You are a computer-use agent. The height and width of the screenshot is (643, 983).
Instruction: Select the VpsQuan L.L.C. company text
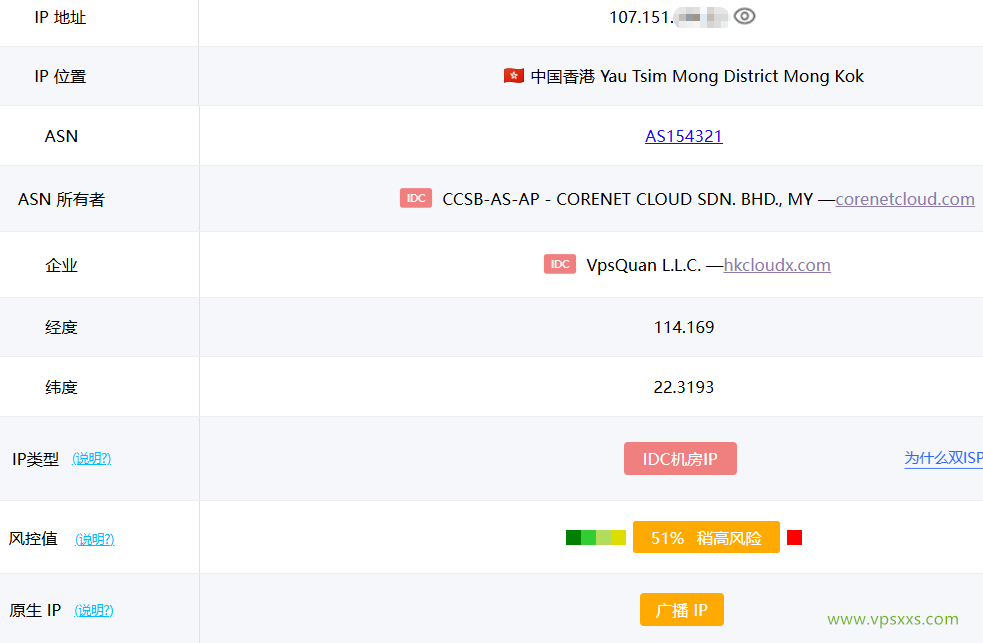[644, 265]
